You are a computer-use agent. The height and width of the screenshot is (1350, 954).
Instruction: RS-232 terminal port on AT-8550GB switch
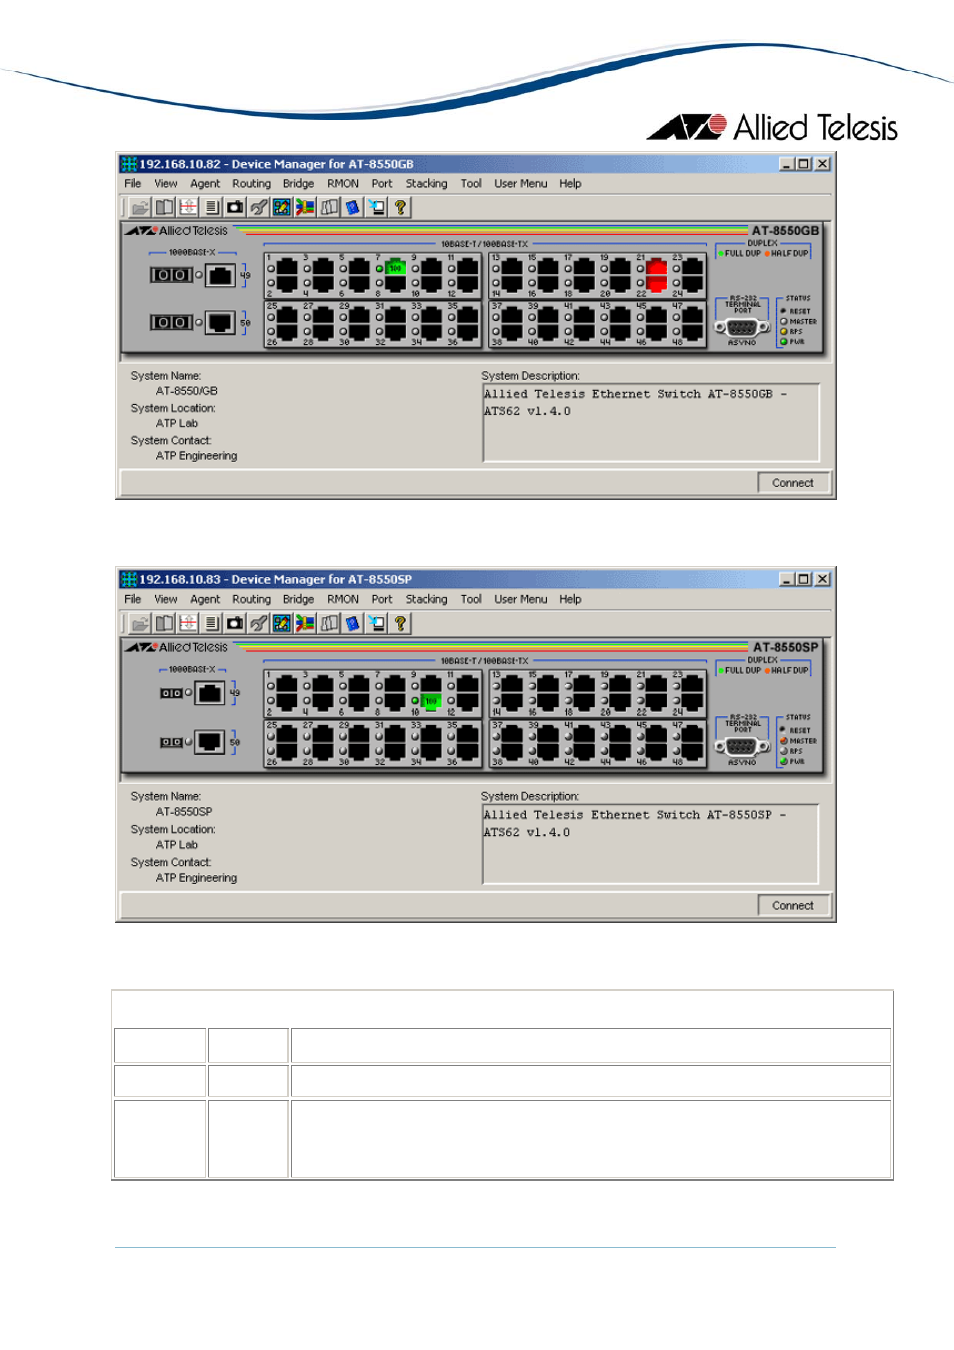pos(742,326)
